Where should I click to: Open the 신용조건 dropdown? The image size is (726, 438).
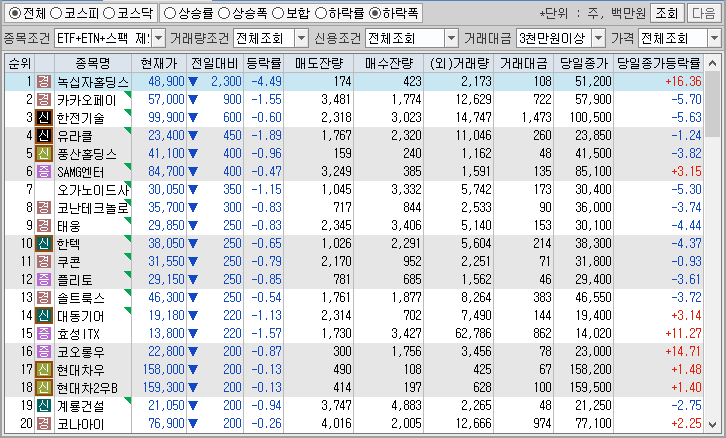coord(451,38)
